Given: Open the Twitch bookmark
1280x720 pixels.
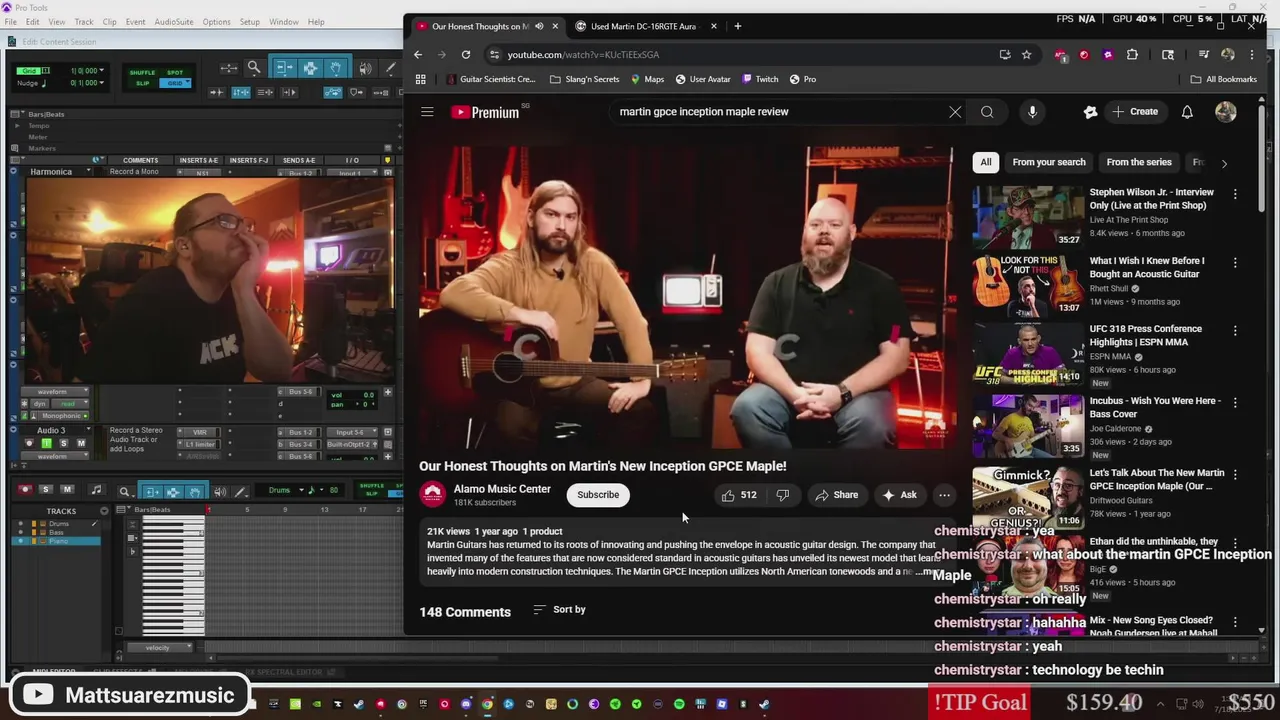Looking at the screenshot, I should (759, 79).
